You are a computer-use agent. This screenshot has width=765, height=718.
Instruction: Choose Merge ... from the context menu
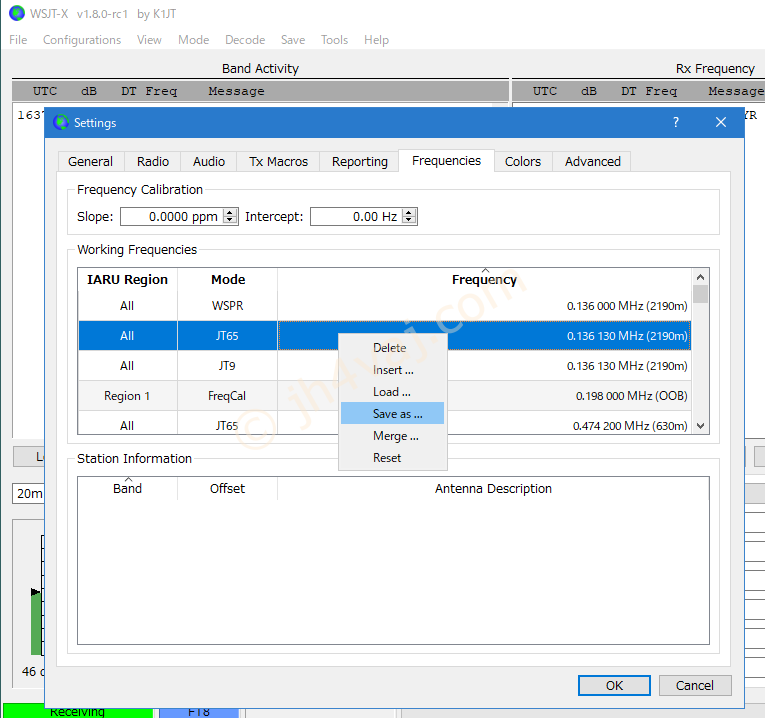click(x=393, y=436)
